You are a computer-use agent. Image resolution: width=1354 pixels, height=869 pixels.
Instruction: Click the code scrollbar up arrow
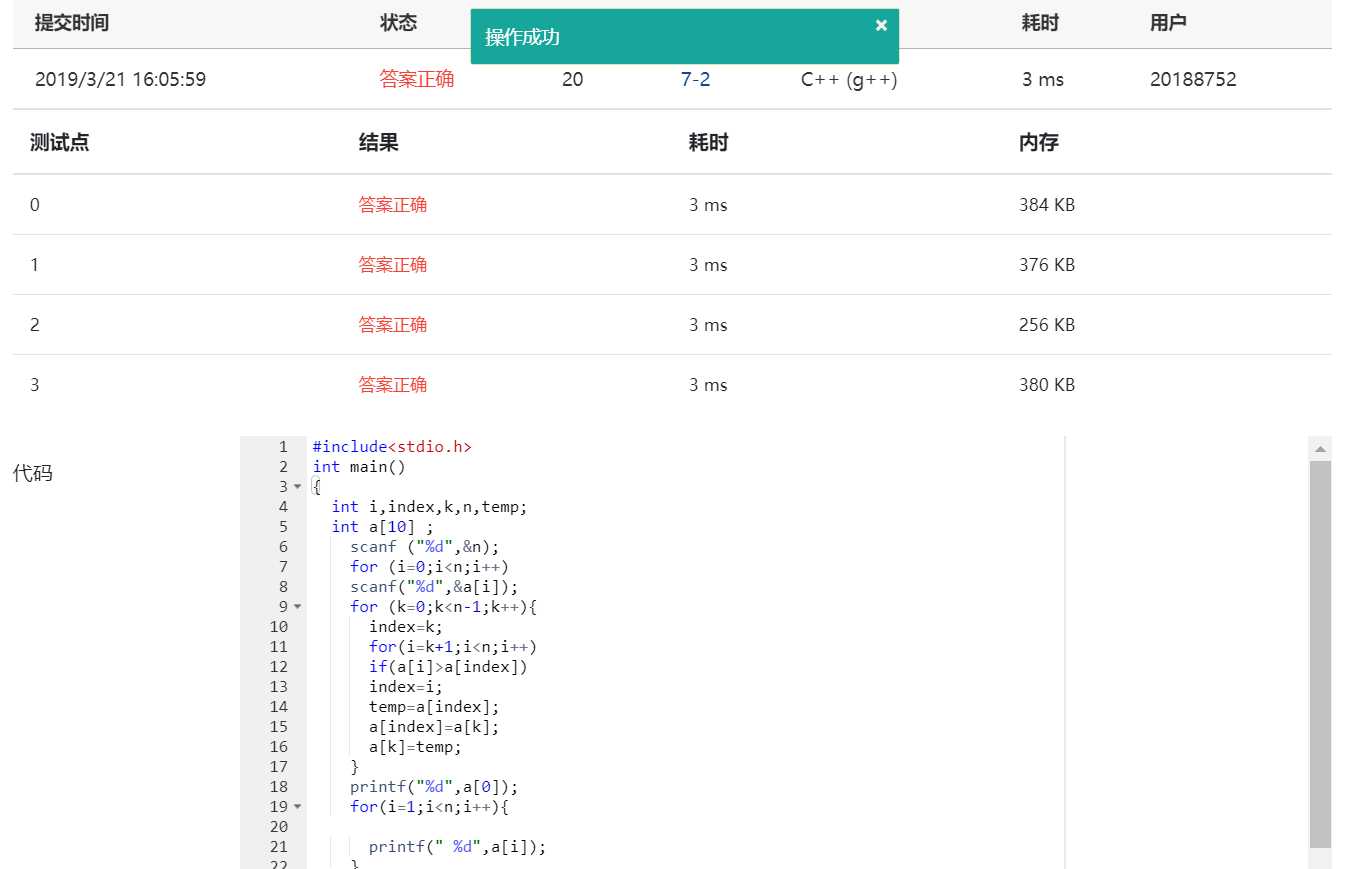pos(1320,449)
